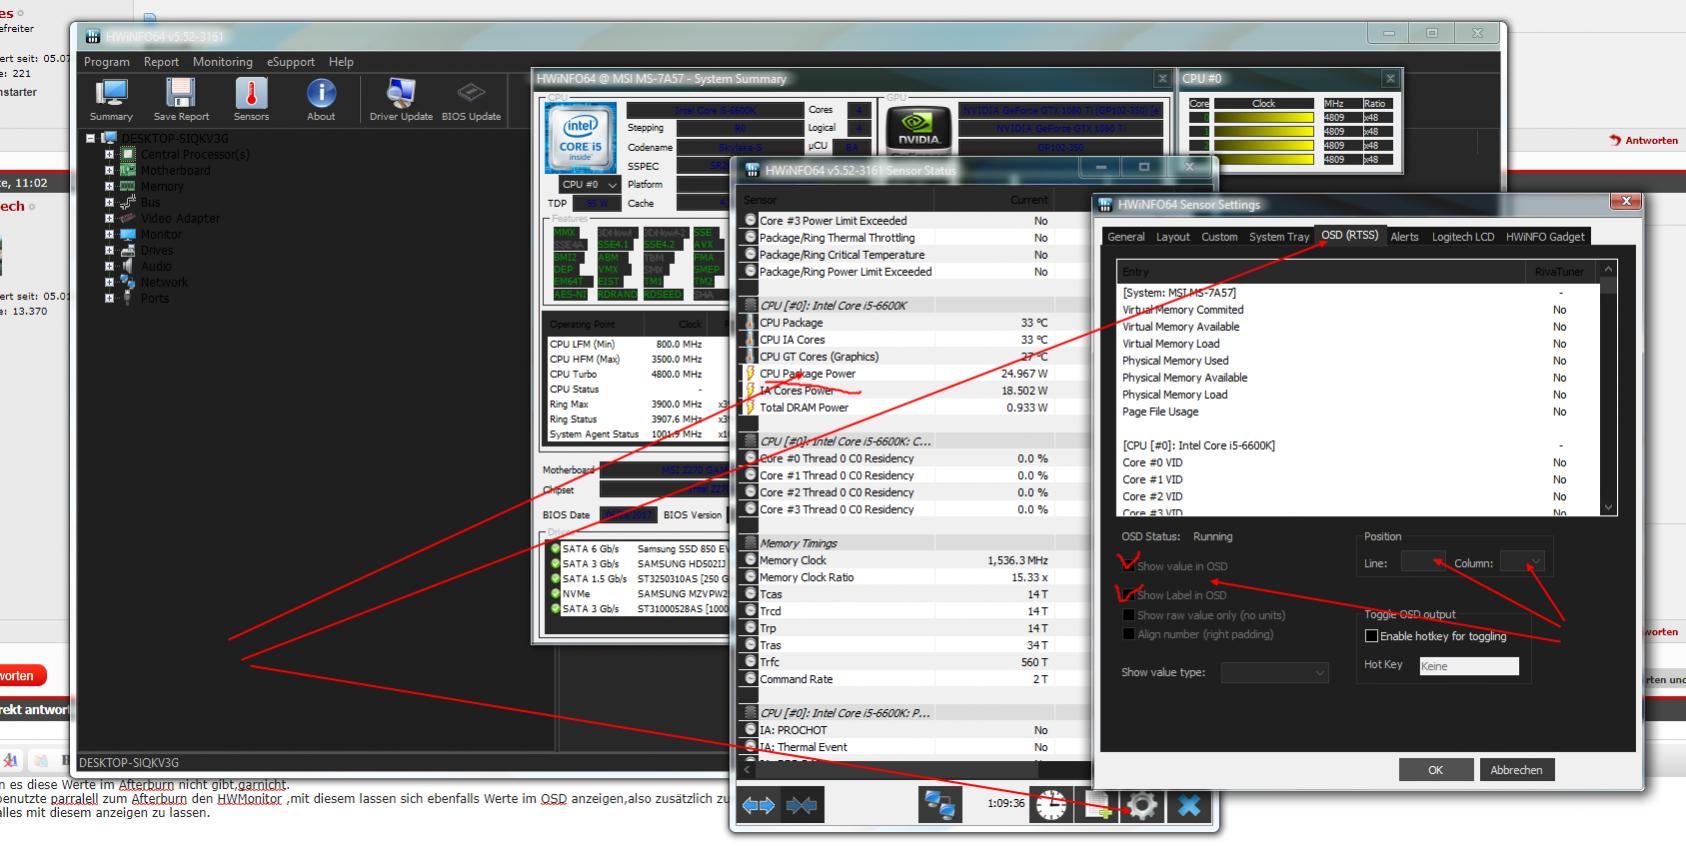Open the Program menu
1686x846 pixels.
pyautogui.click(x=107, y=62)
